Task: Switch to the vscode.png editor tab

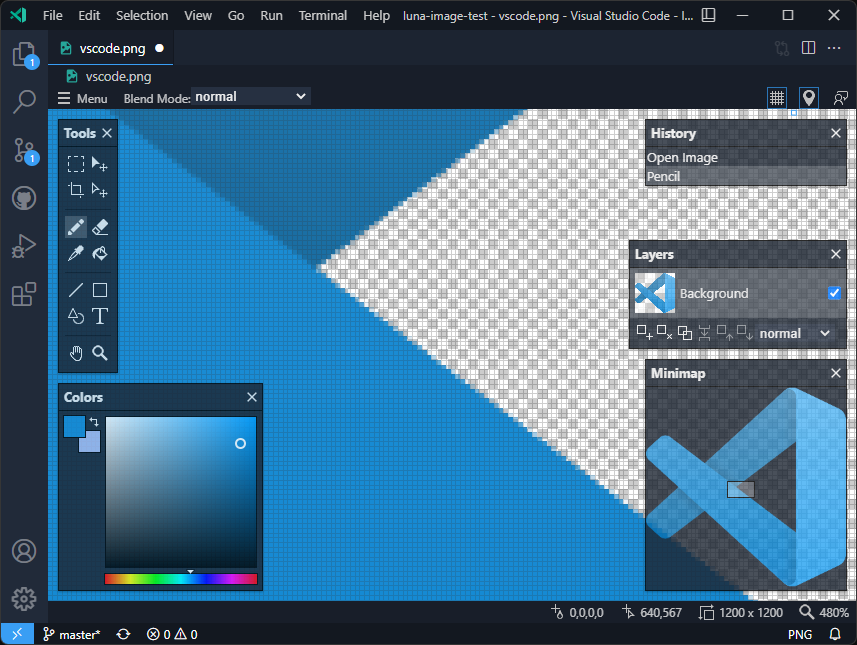Action: [x=111, y=48]
